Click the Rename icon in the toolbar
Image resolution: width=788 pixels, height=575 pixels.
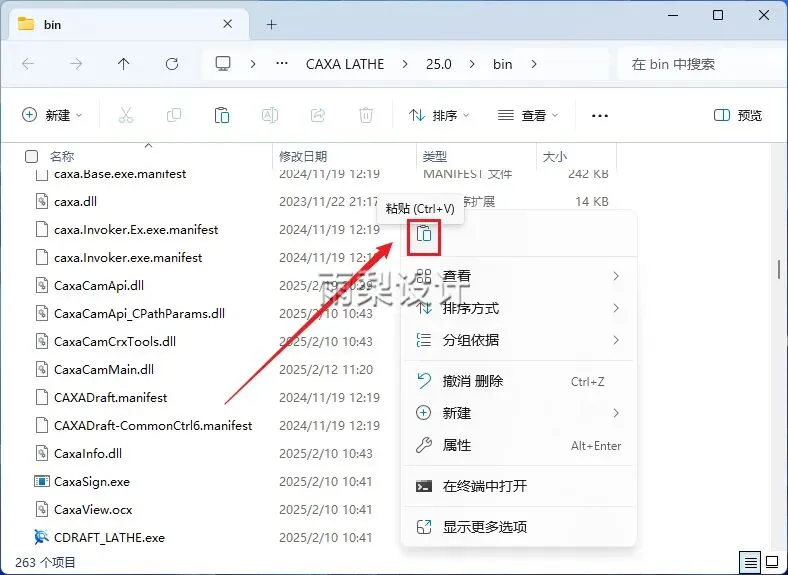[270, 116]
